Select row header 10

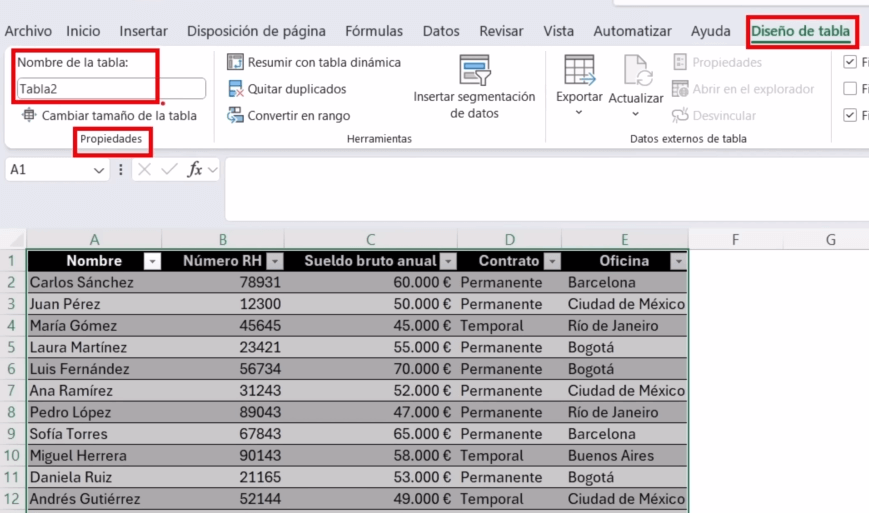(x=12, y=455)
